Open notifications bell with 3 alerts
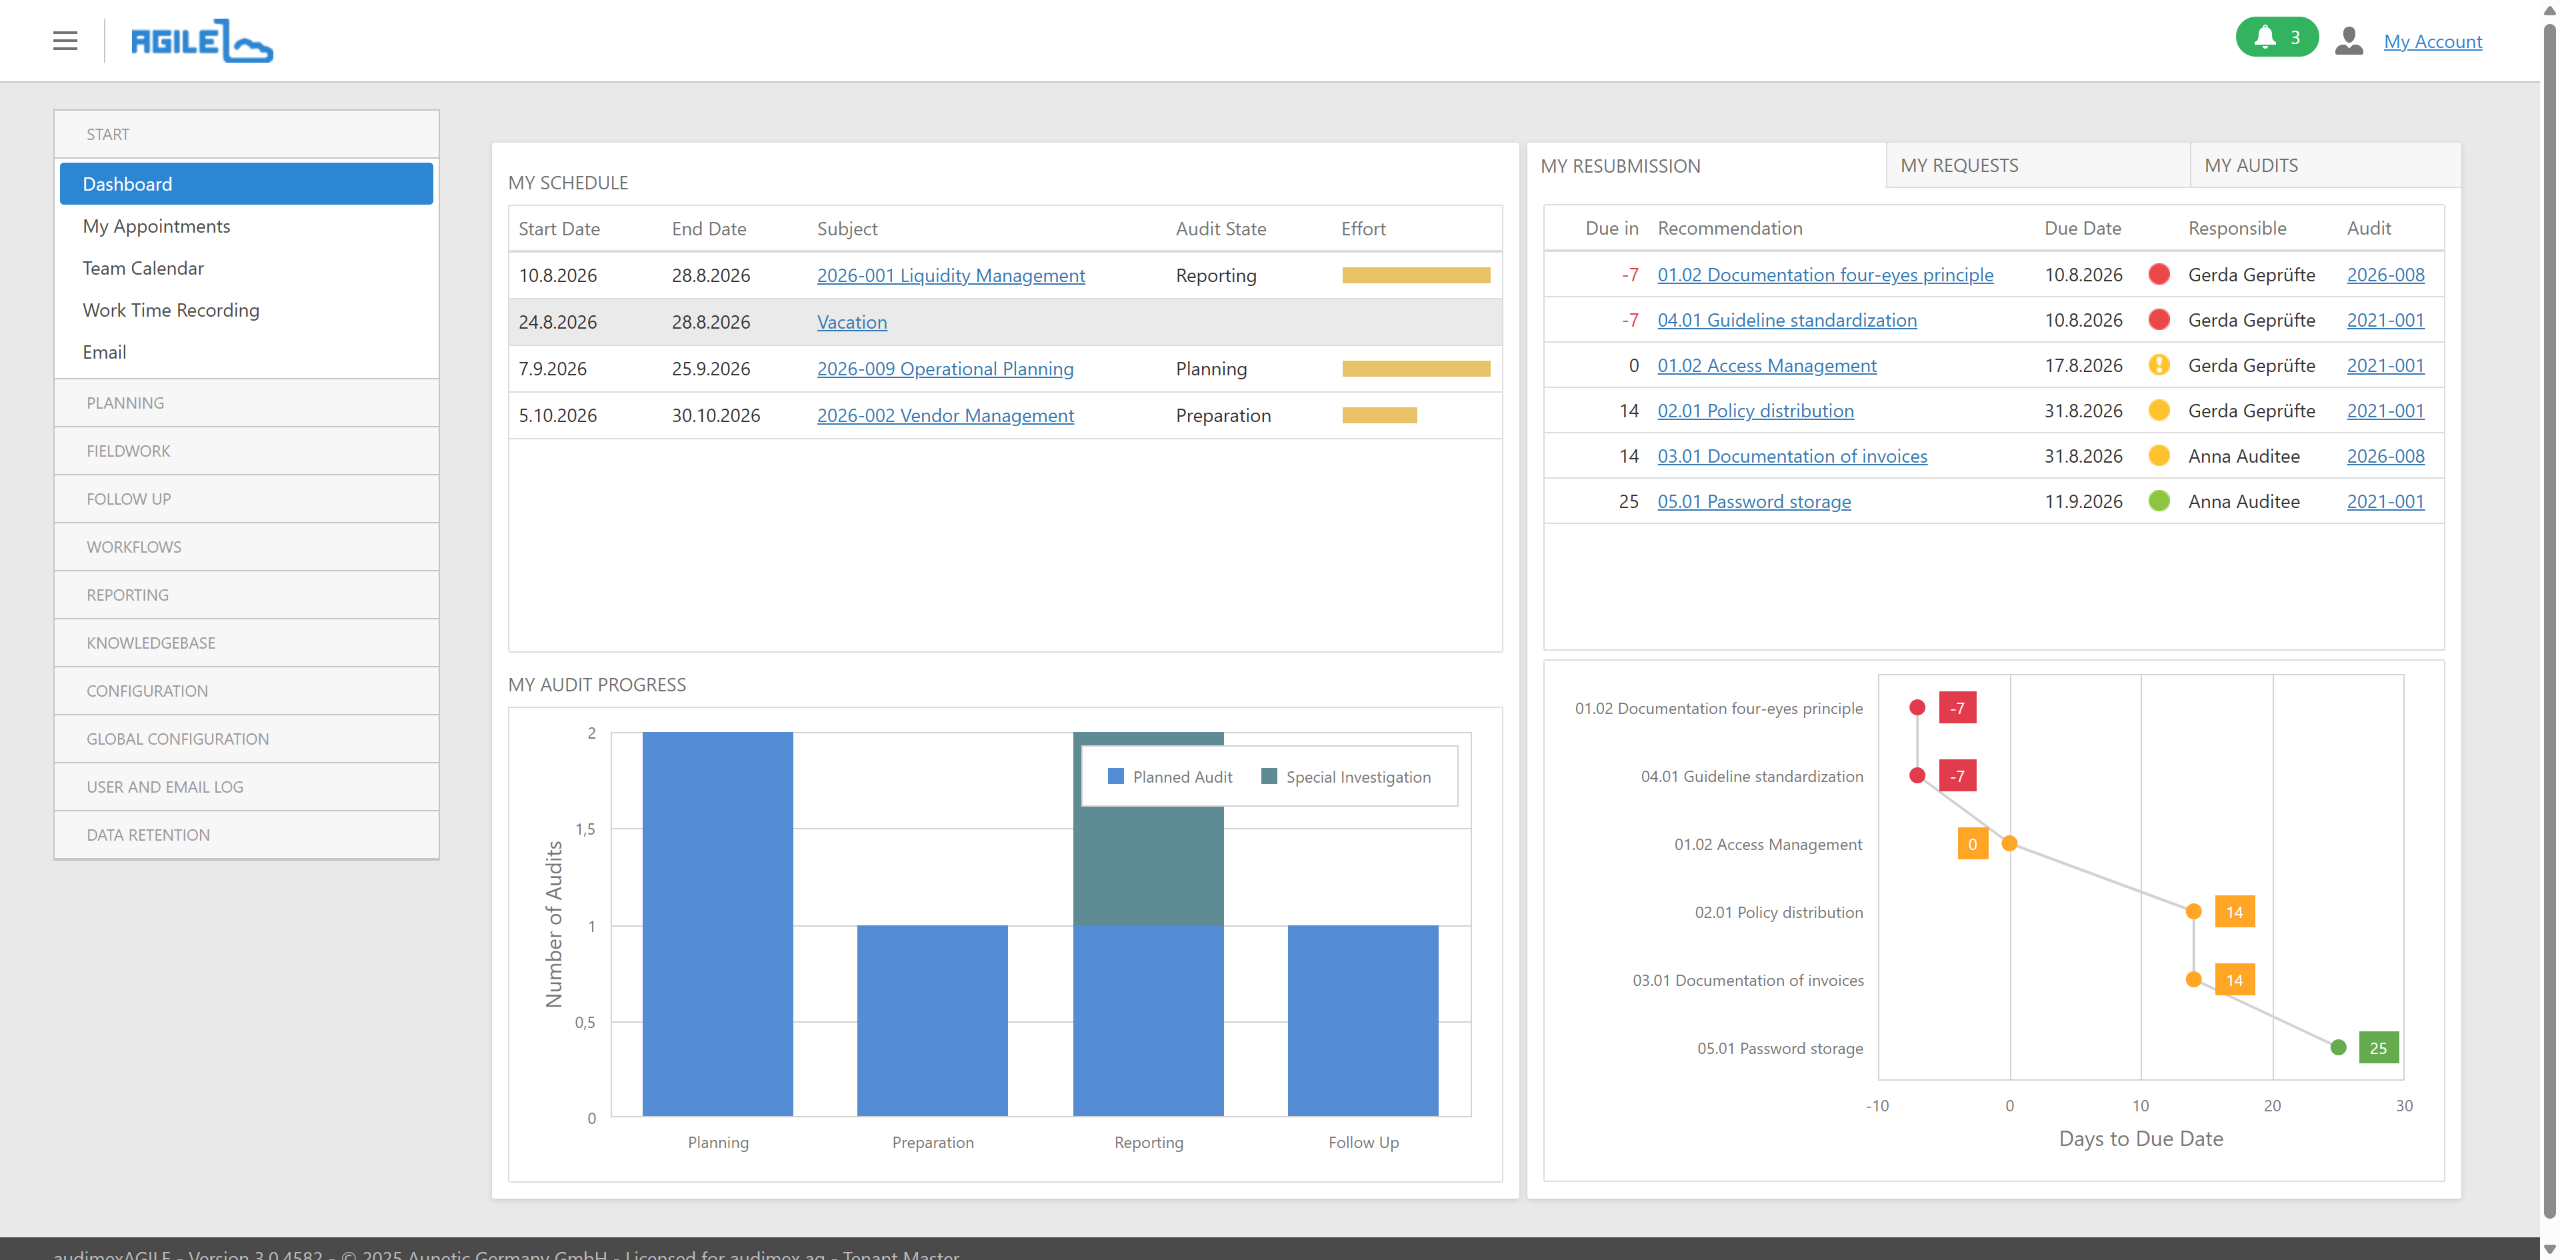Image resolution: width=2560 pixels, height=1260 pixels. [2276, 38]
